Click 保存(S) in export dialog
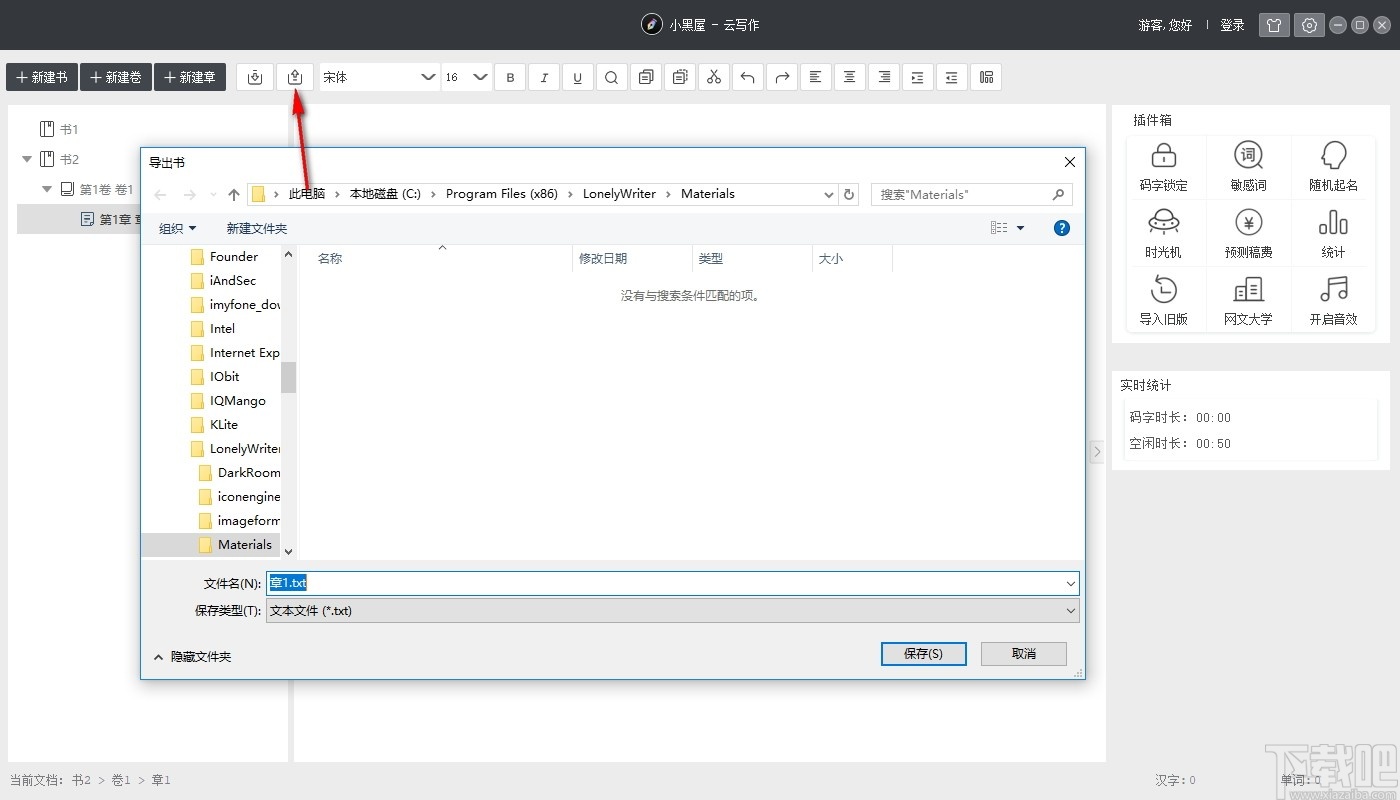This screenshot has height=800, width=1400. [x=923, y=653]
